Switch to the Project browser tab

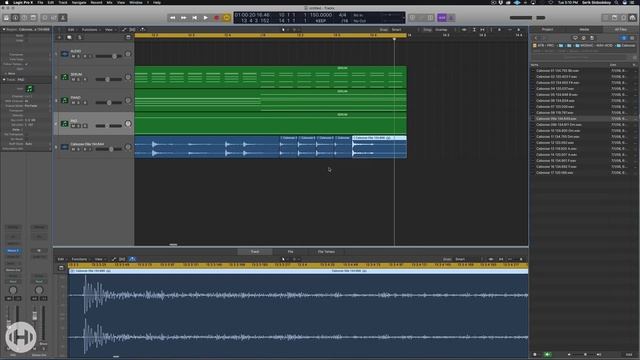coord(548,29)
